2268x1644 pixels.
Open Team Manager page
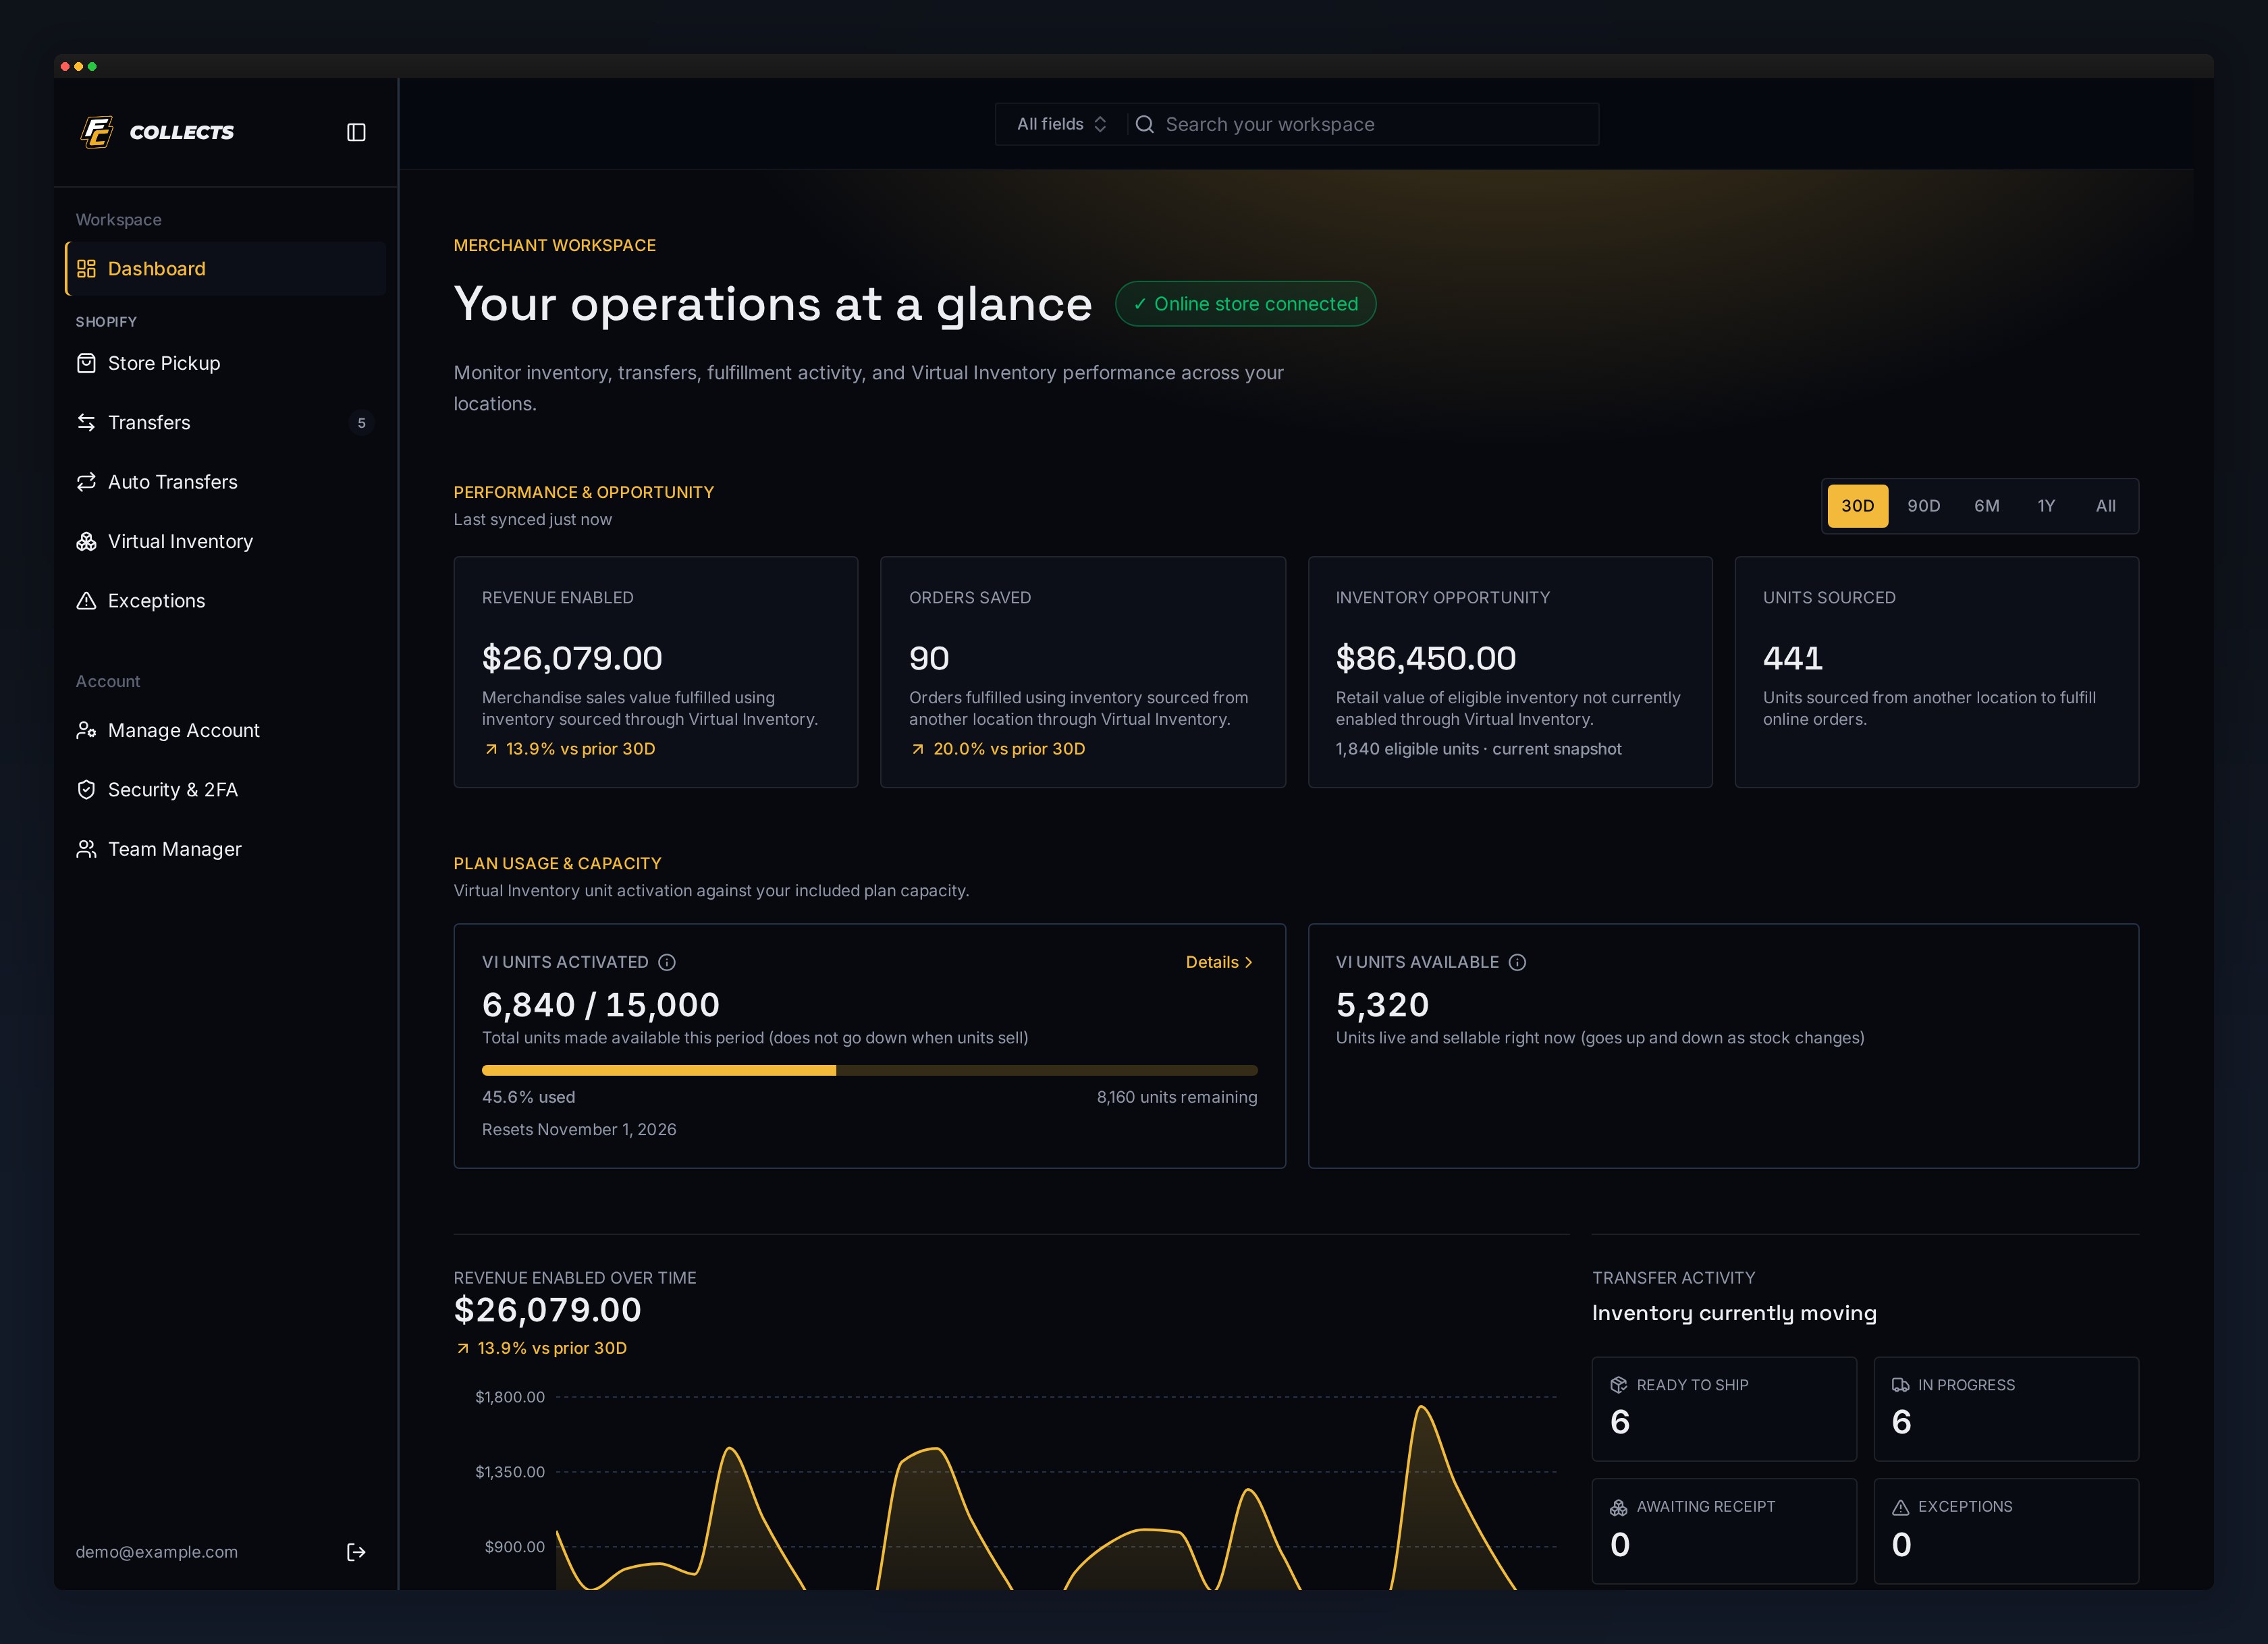point(226,849)
